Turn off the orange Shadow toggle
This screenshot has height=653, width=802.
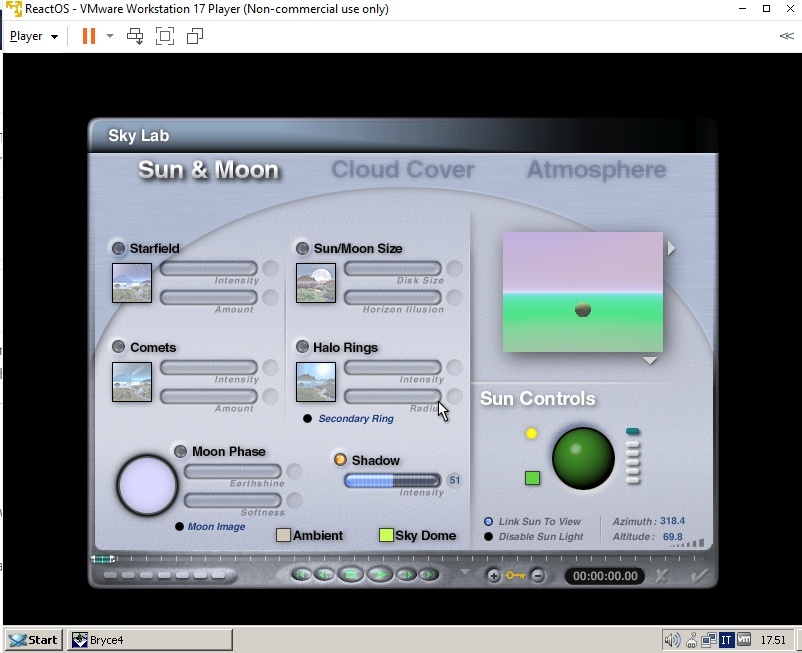coord(340,460)
